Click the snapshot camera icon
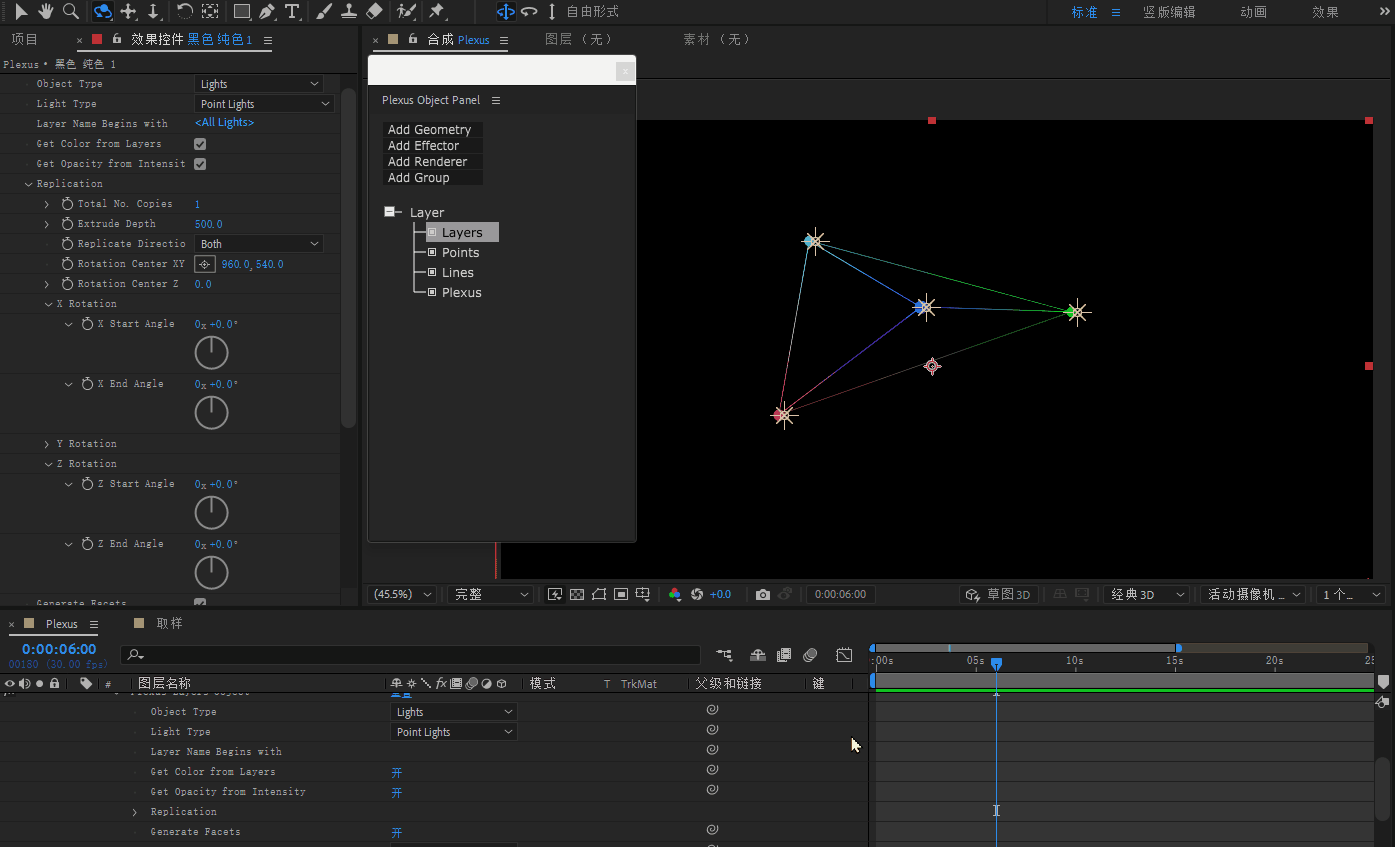 (x=763, y=594)
